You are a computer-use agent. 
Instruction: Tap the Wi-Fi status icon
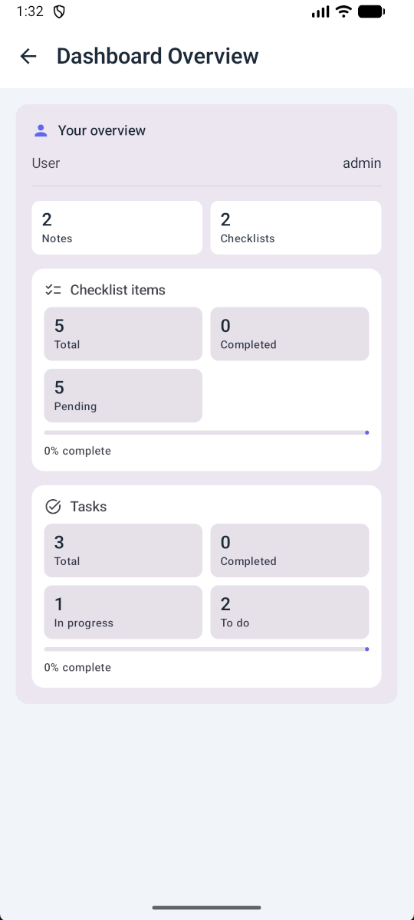[x=344, y=11]
